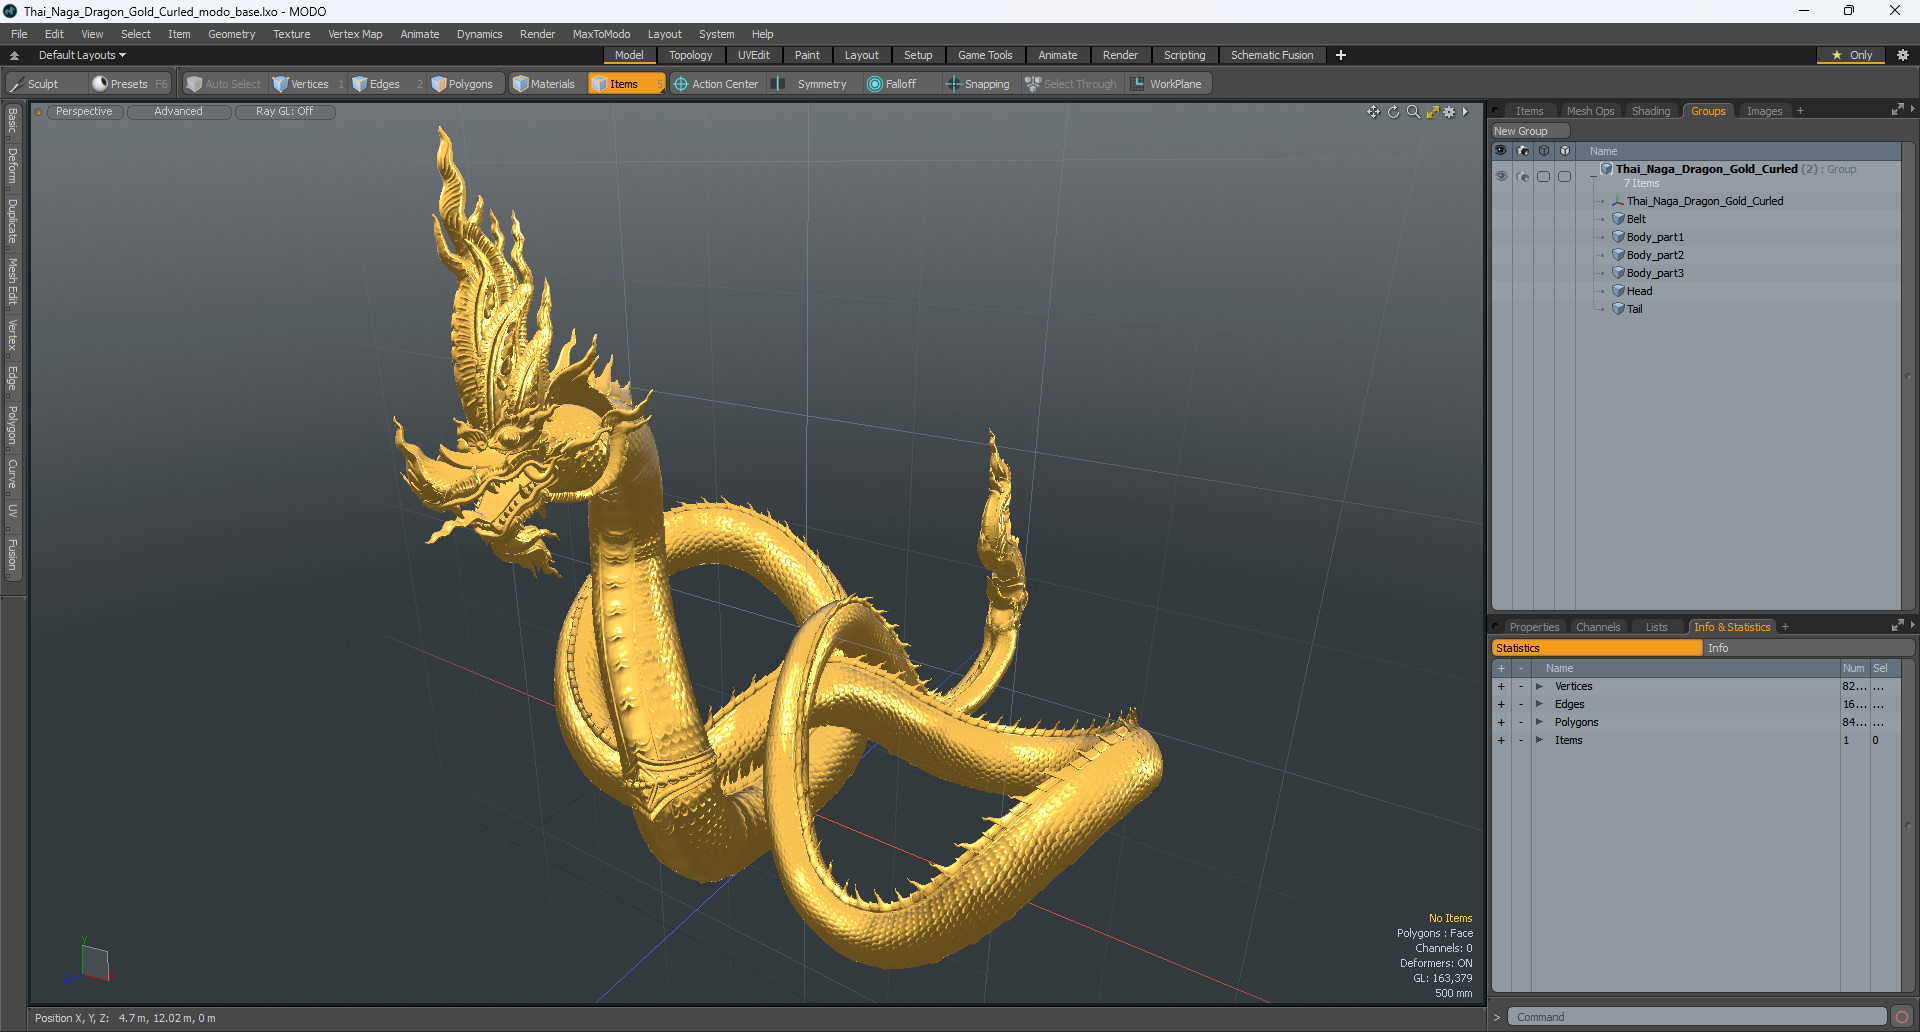Toggle visibility eye of Thai_Naga_Dragon_Gold_Curled group
Viewport: 1920px width, 1032px height.
1501,176
